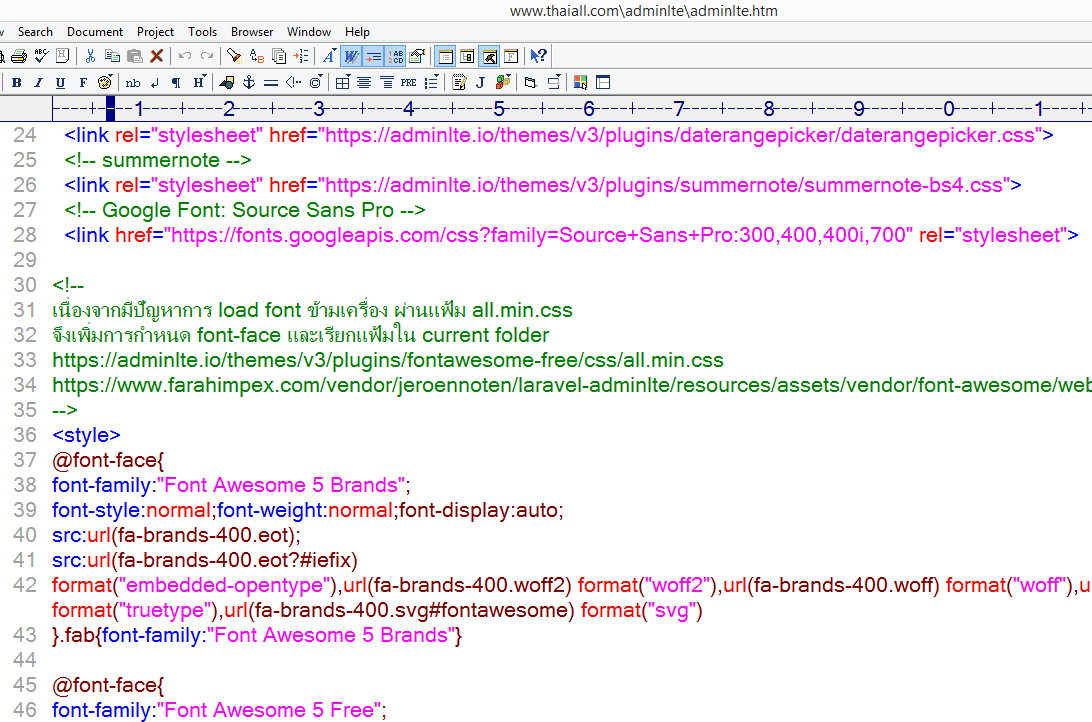Screen dimensions: 1092x722
Task: Click the scissors Cut icon
Action: tap(91, 56)
